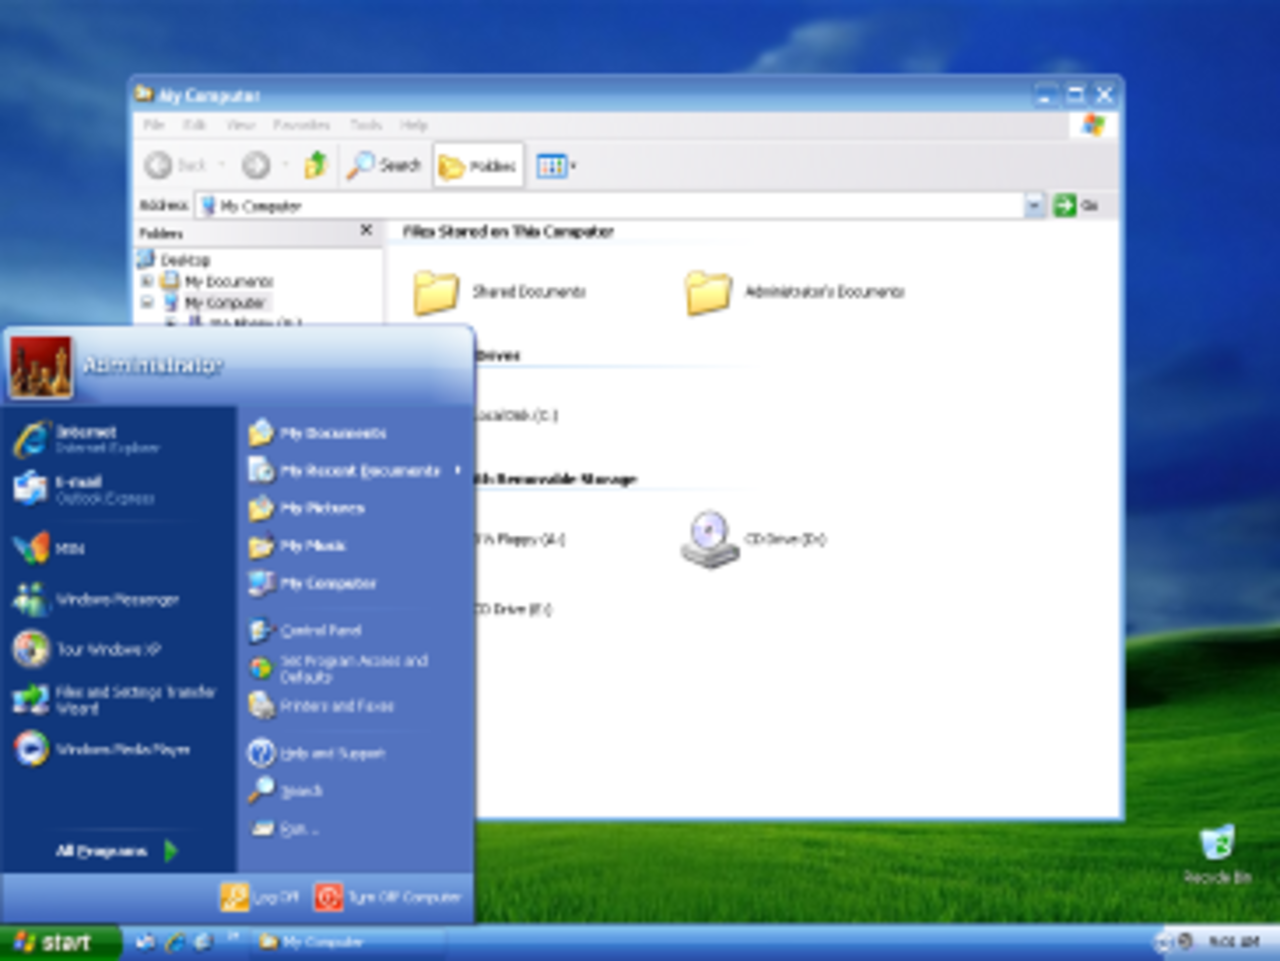1280x961 pixels.
Task: Open the Edit menu in My Computer
Action: coord(194,125)
